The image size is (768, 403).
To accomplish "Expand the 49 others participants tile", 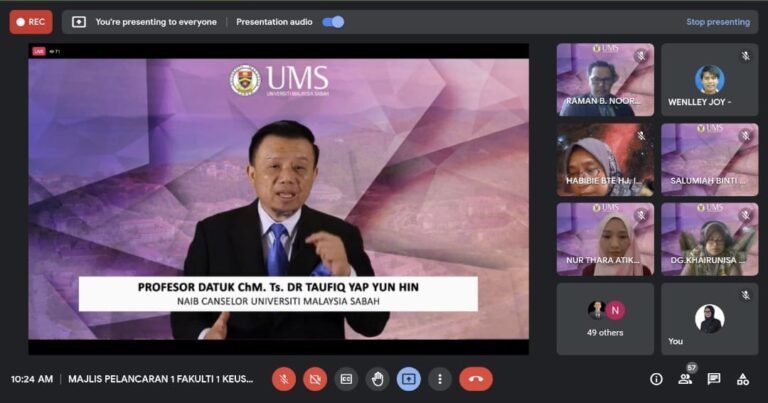I will click(605, 318).
